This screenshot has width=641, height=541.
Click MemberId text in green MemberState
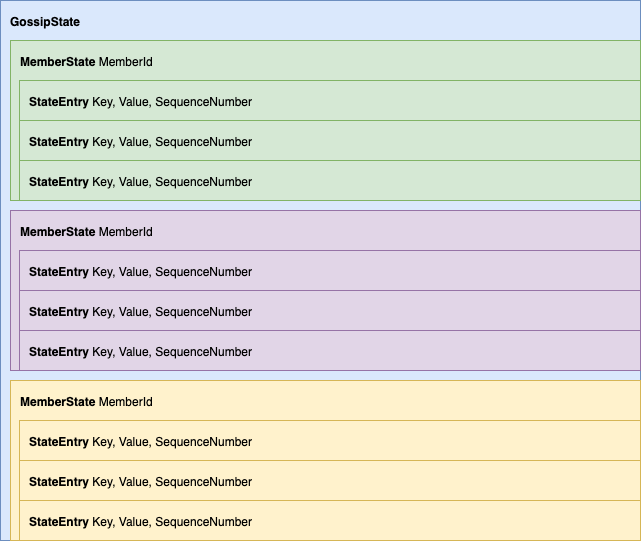125,62
